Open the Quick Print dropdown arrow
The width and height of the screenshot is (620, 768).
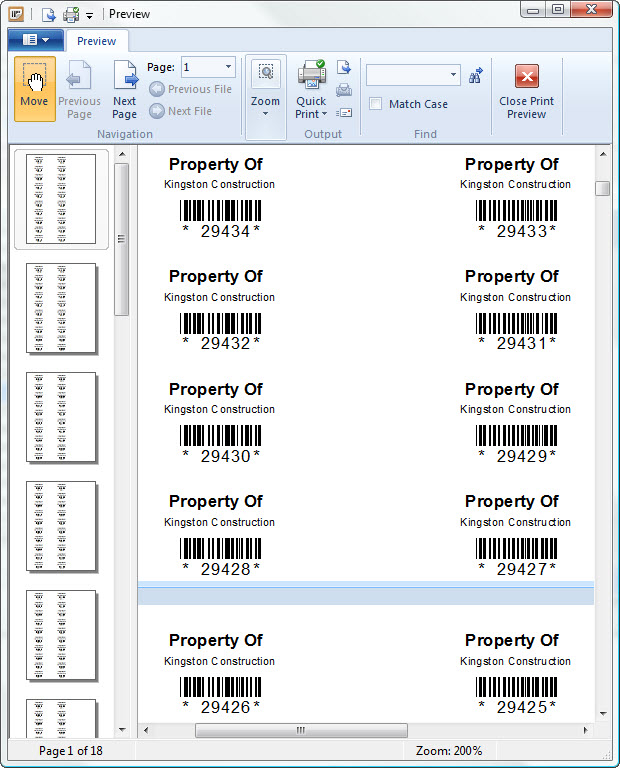(324, 114)
